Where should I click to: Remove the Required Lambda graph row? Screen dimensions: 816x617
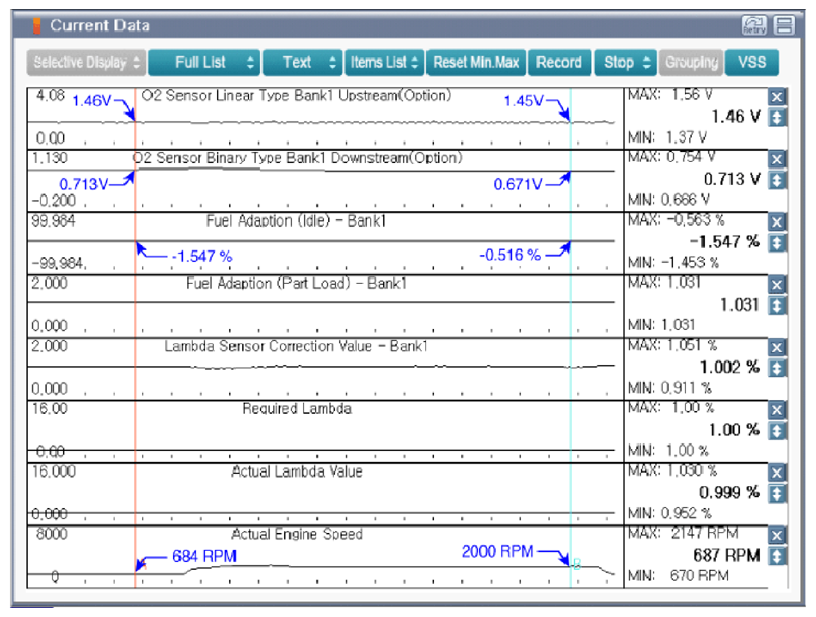(x=777, y=410)
